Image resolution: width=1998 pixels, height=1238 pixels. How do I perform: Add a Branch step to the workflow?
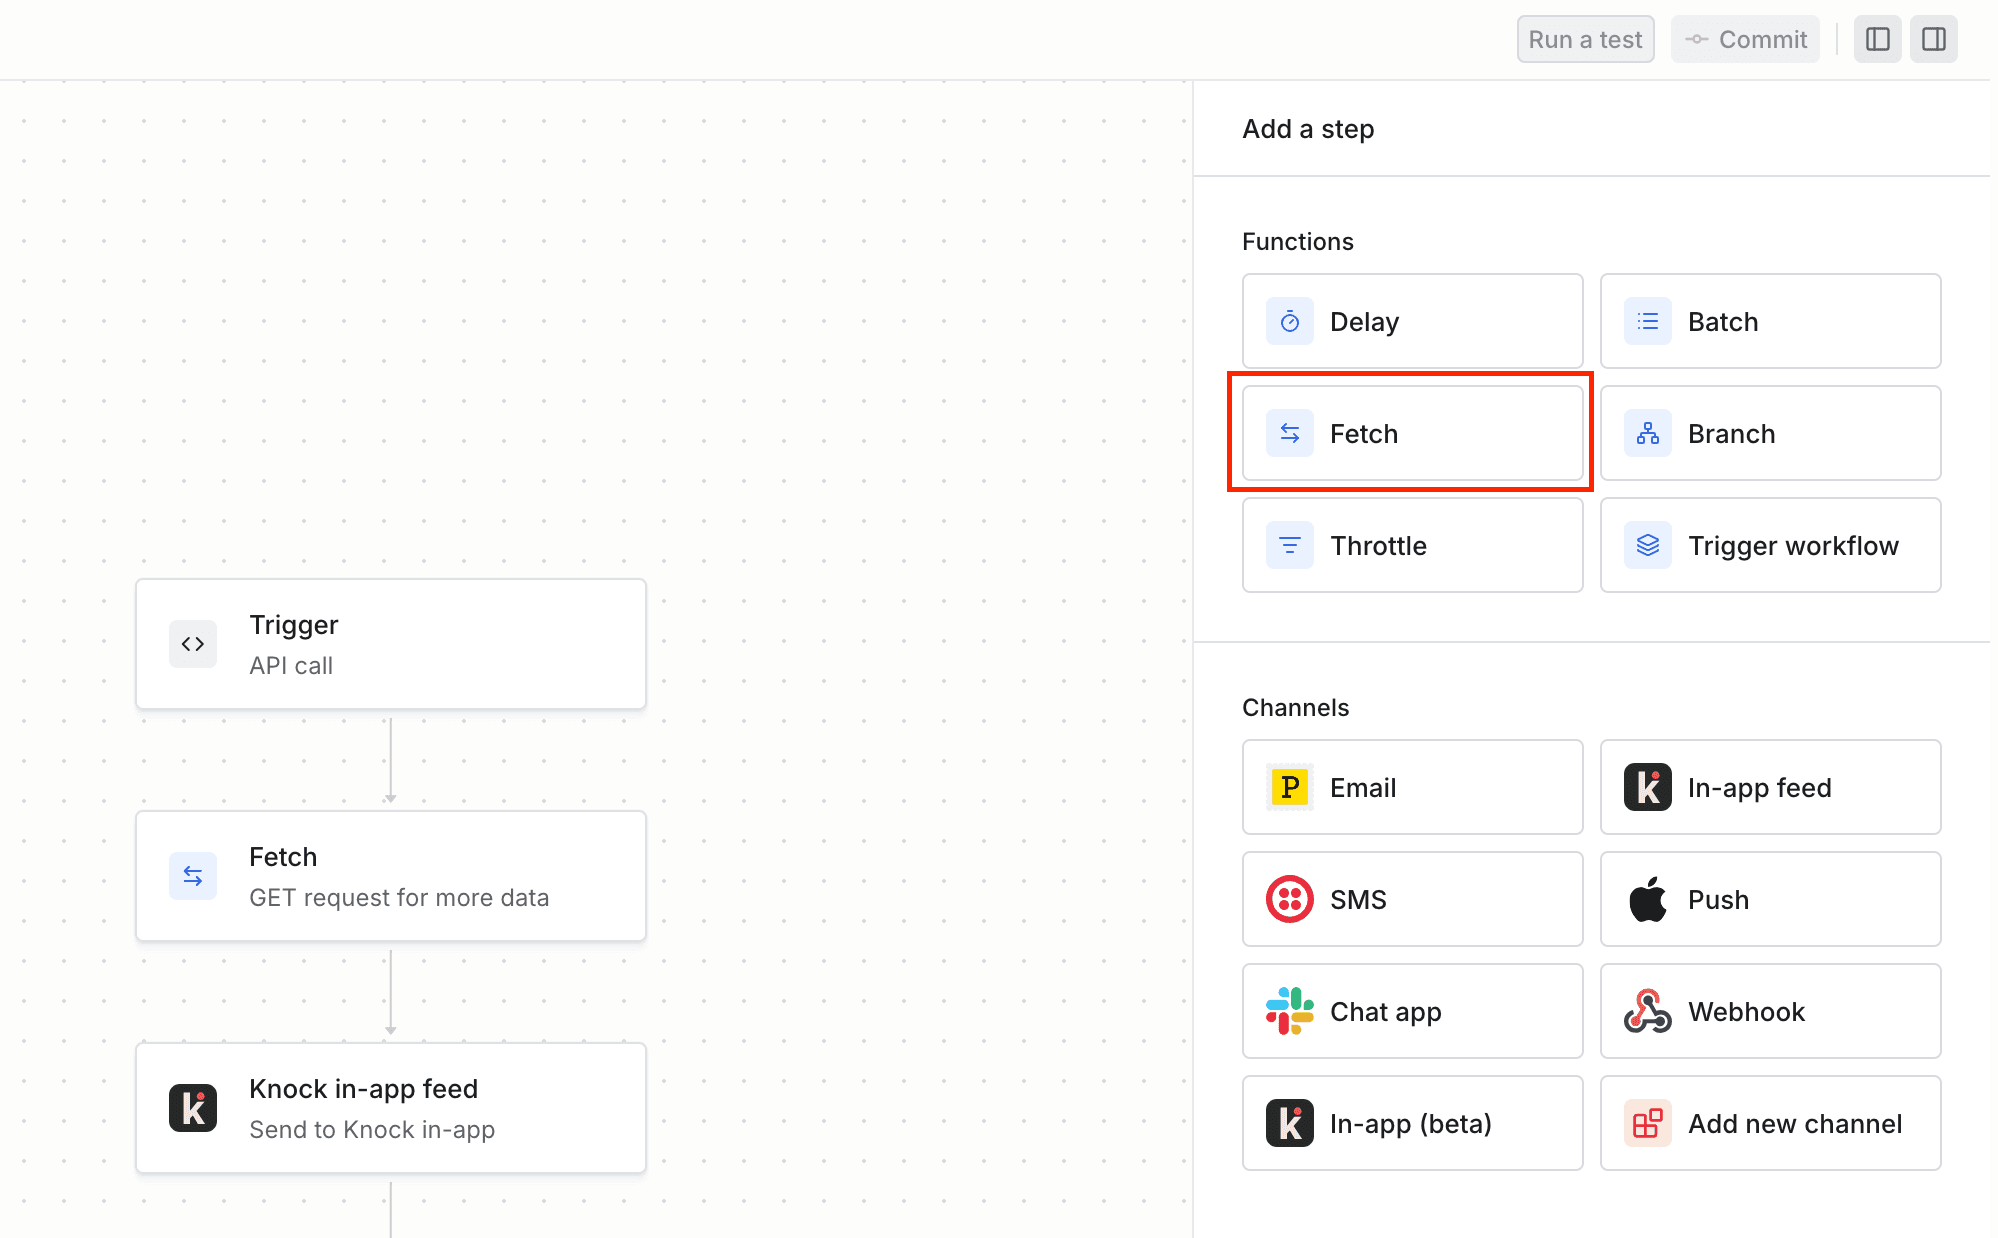(x=1770, y=433)
